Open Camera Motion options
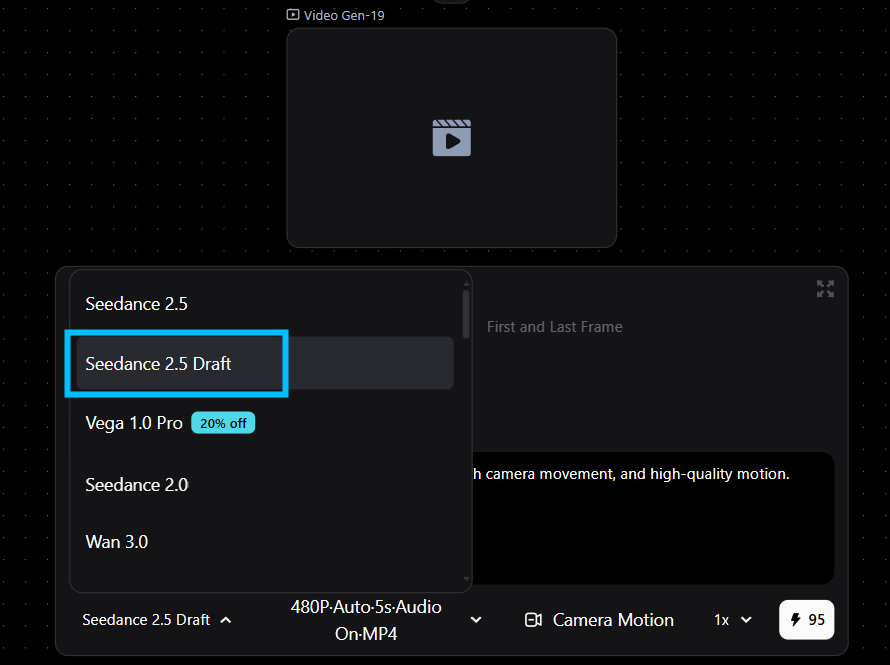 coord(599,620)
